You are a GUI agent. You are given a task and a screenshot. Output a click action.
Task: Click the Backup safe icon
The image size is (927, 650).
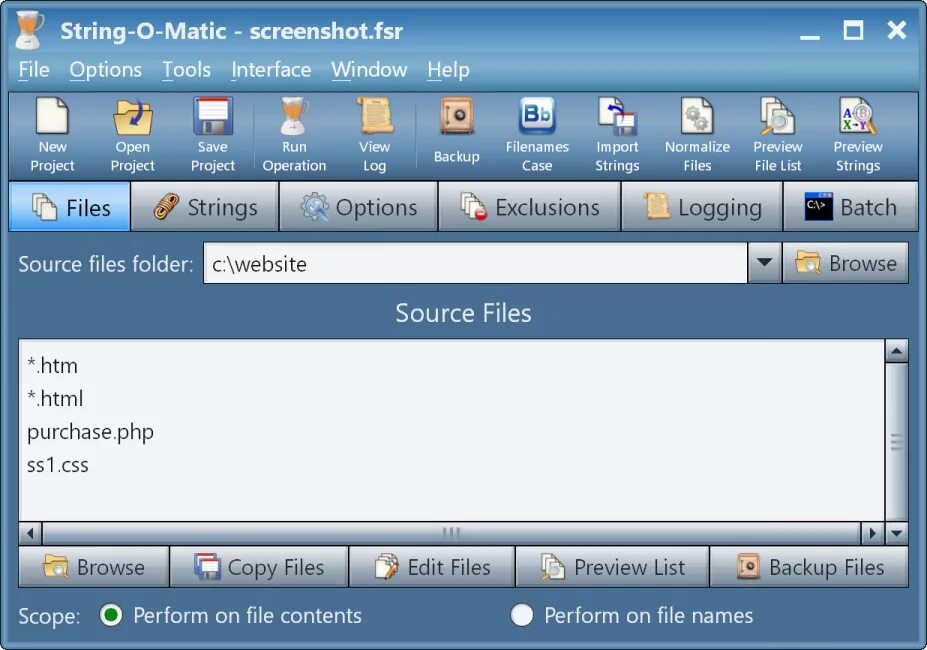456,131
